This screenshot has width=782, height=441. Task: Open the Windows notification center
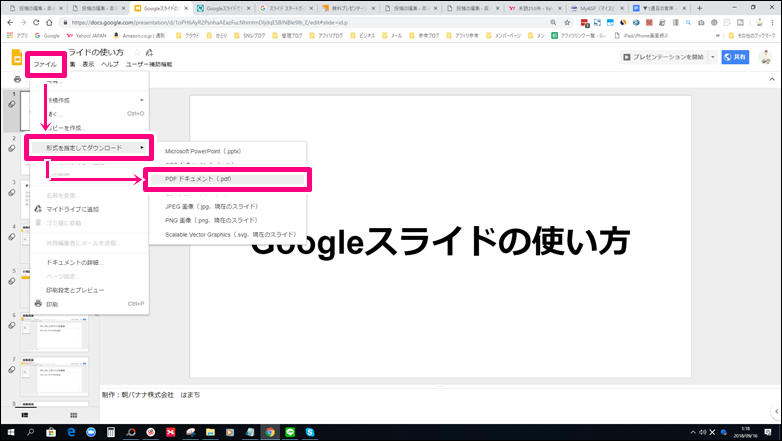(x=768, y=432)
